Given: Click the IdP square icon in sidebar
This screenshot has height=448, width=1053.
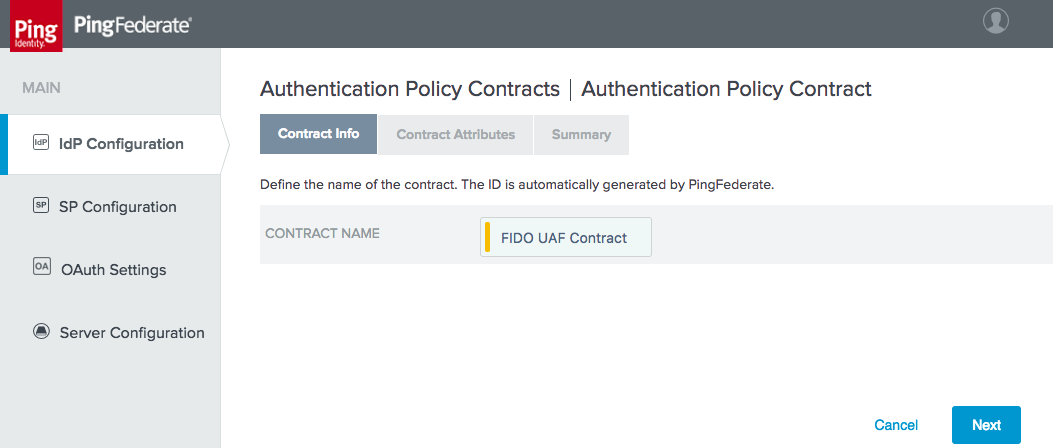Looking at the screenshot, I should pos(41,142).
